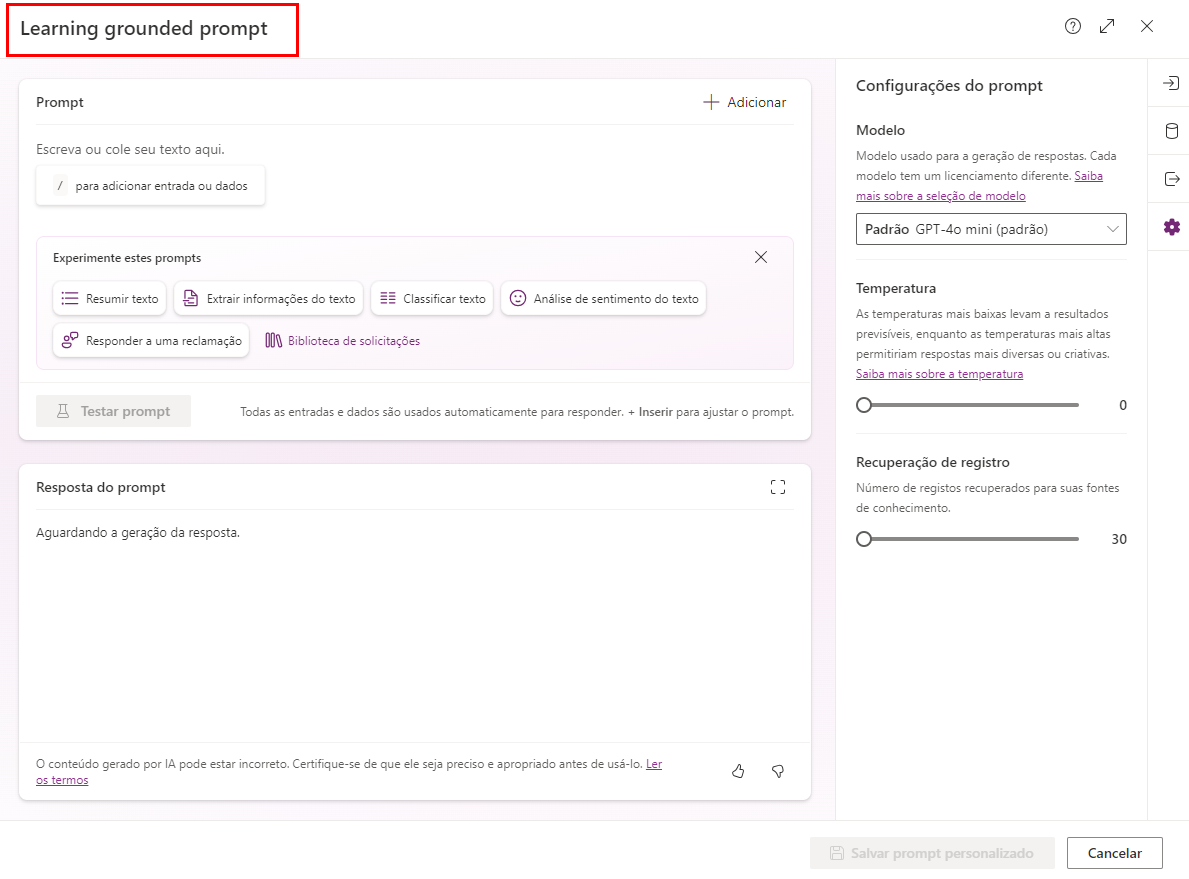Click the Cancelar button

click(x=1115, y=853)
